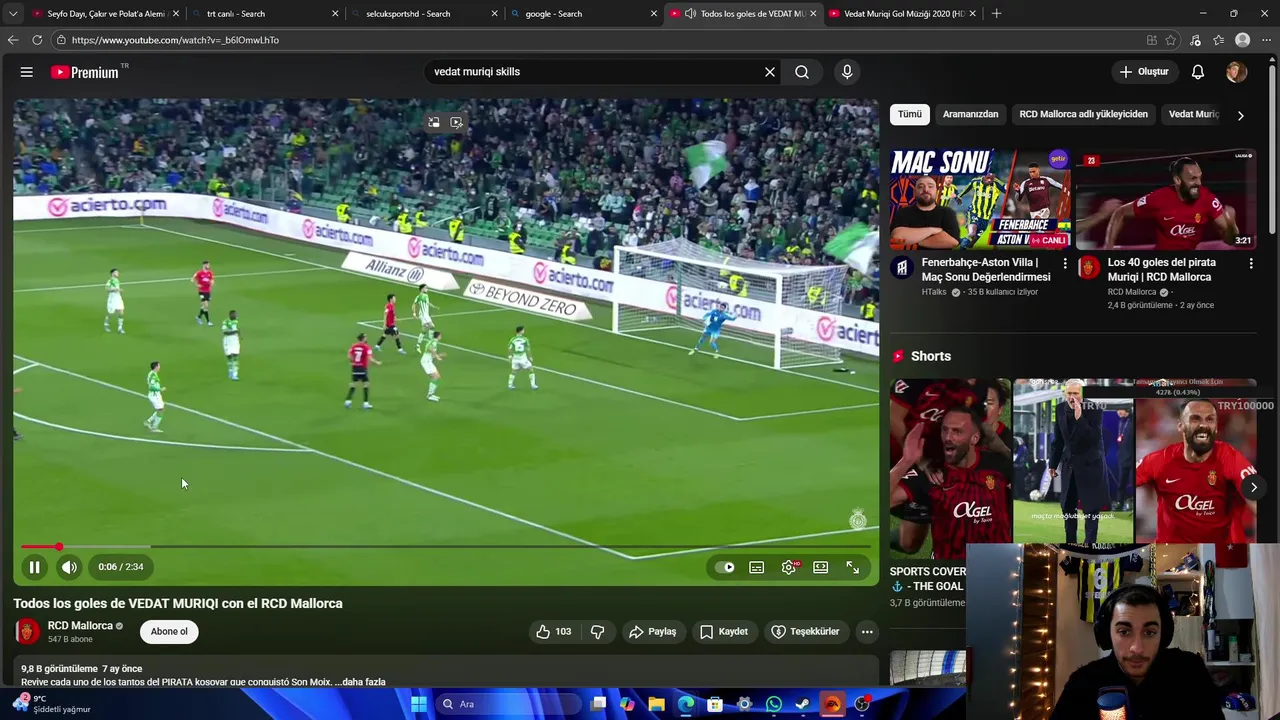Open the account avatar menu
Screen dimensions: 1280x720
[1236, 72]
